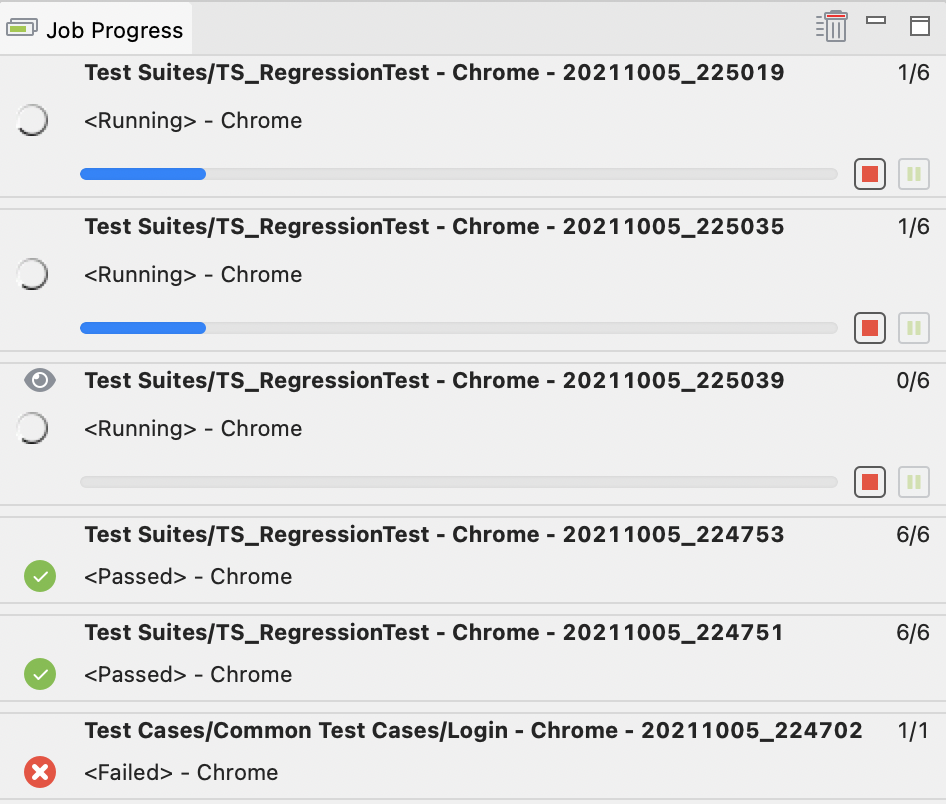Pause the 225039 regression test job
The width and height of the screenshot is (946, 804).
coord(913,482)
